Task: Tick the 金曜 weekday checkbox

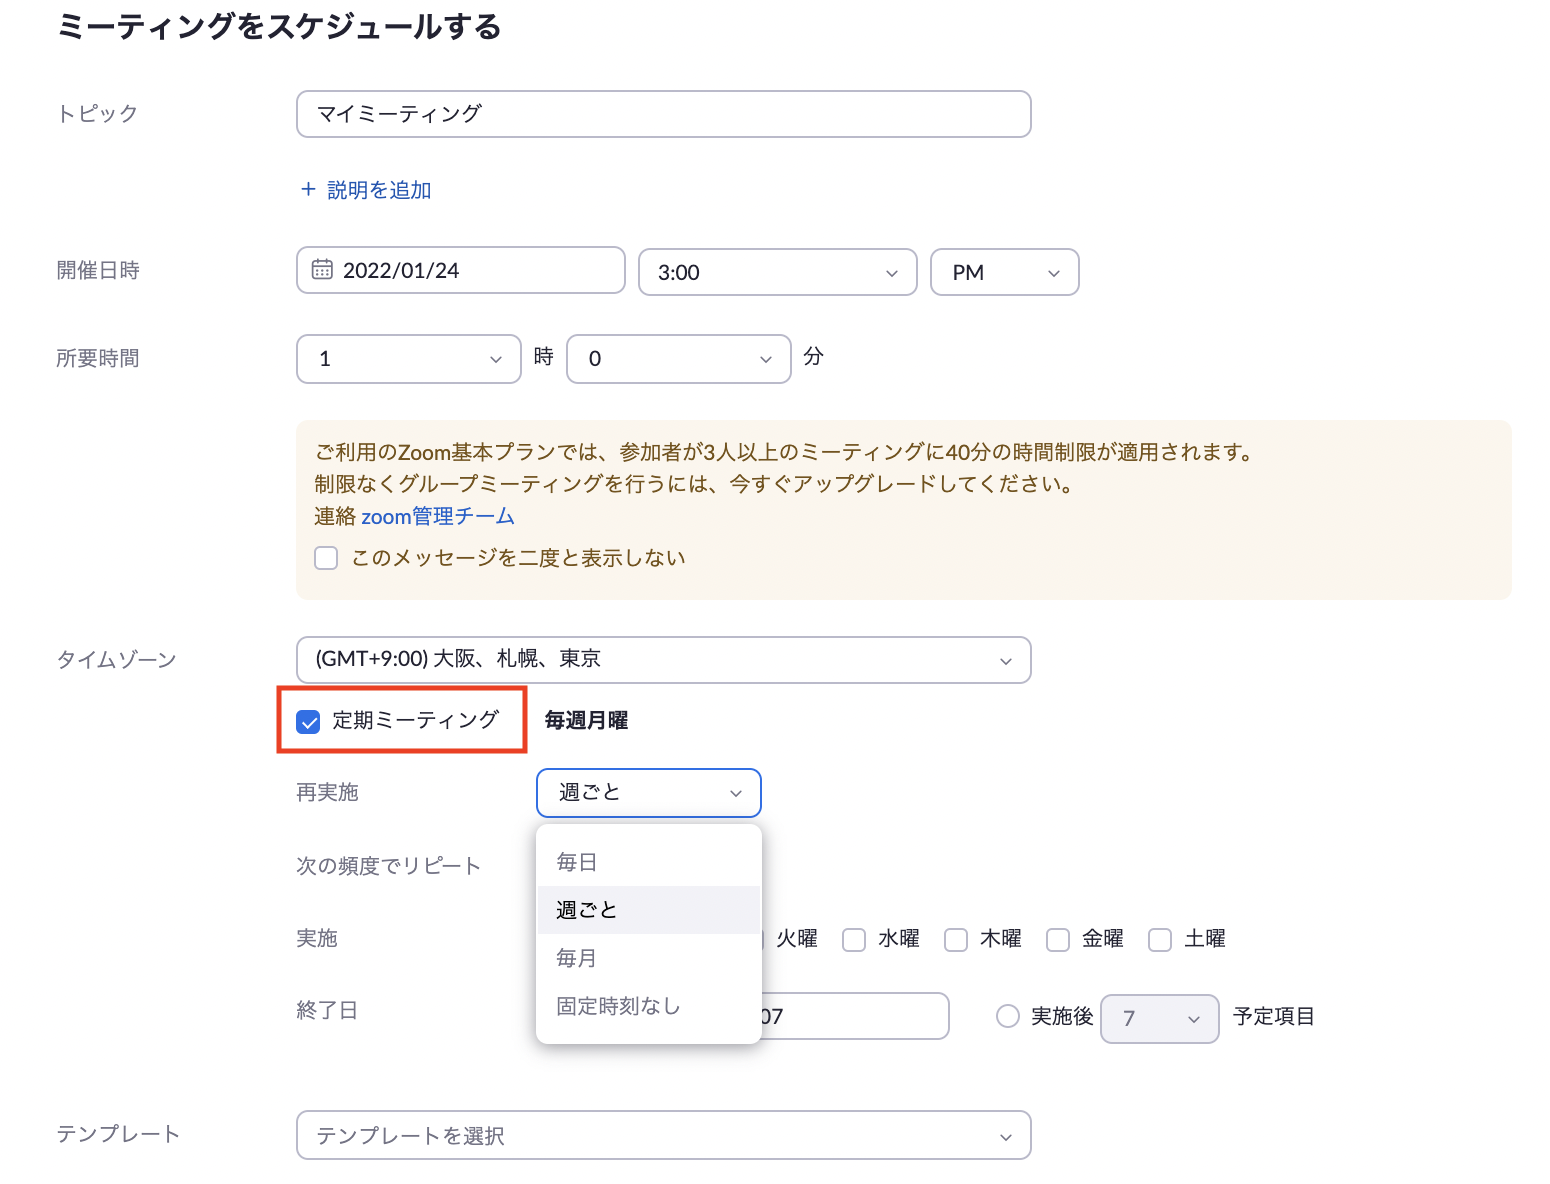Action: (x=1058, y=940)
